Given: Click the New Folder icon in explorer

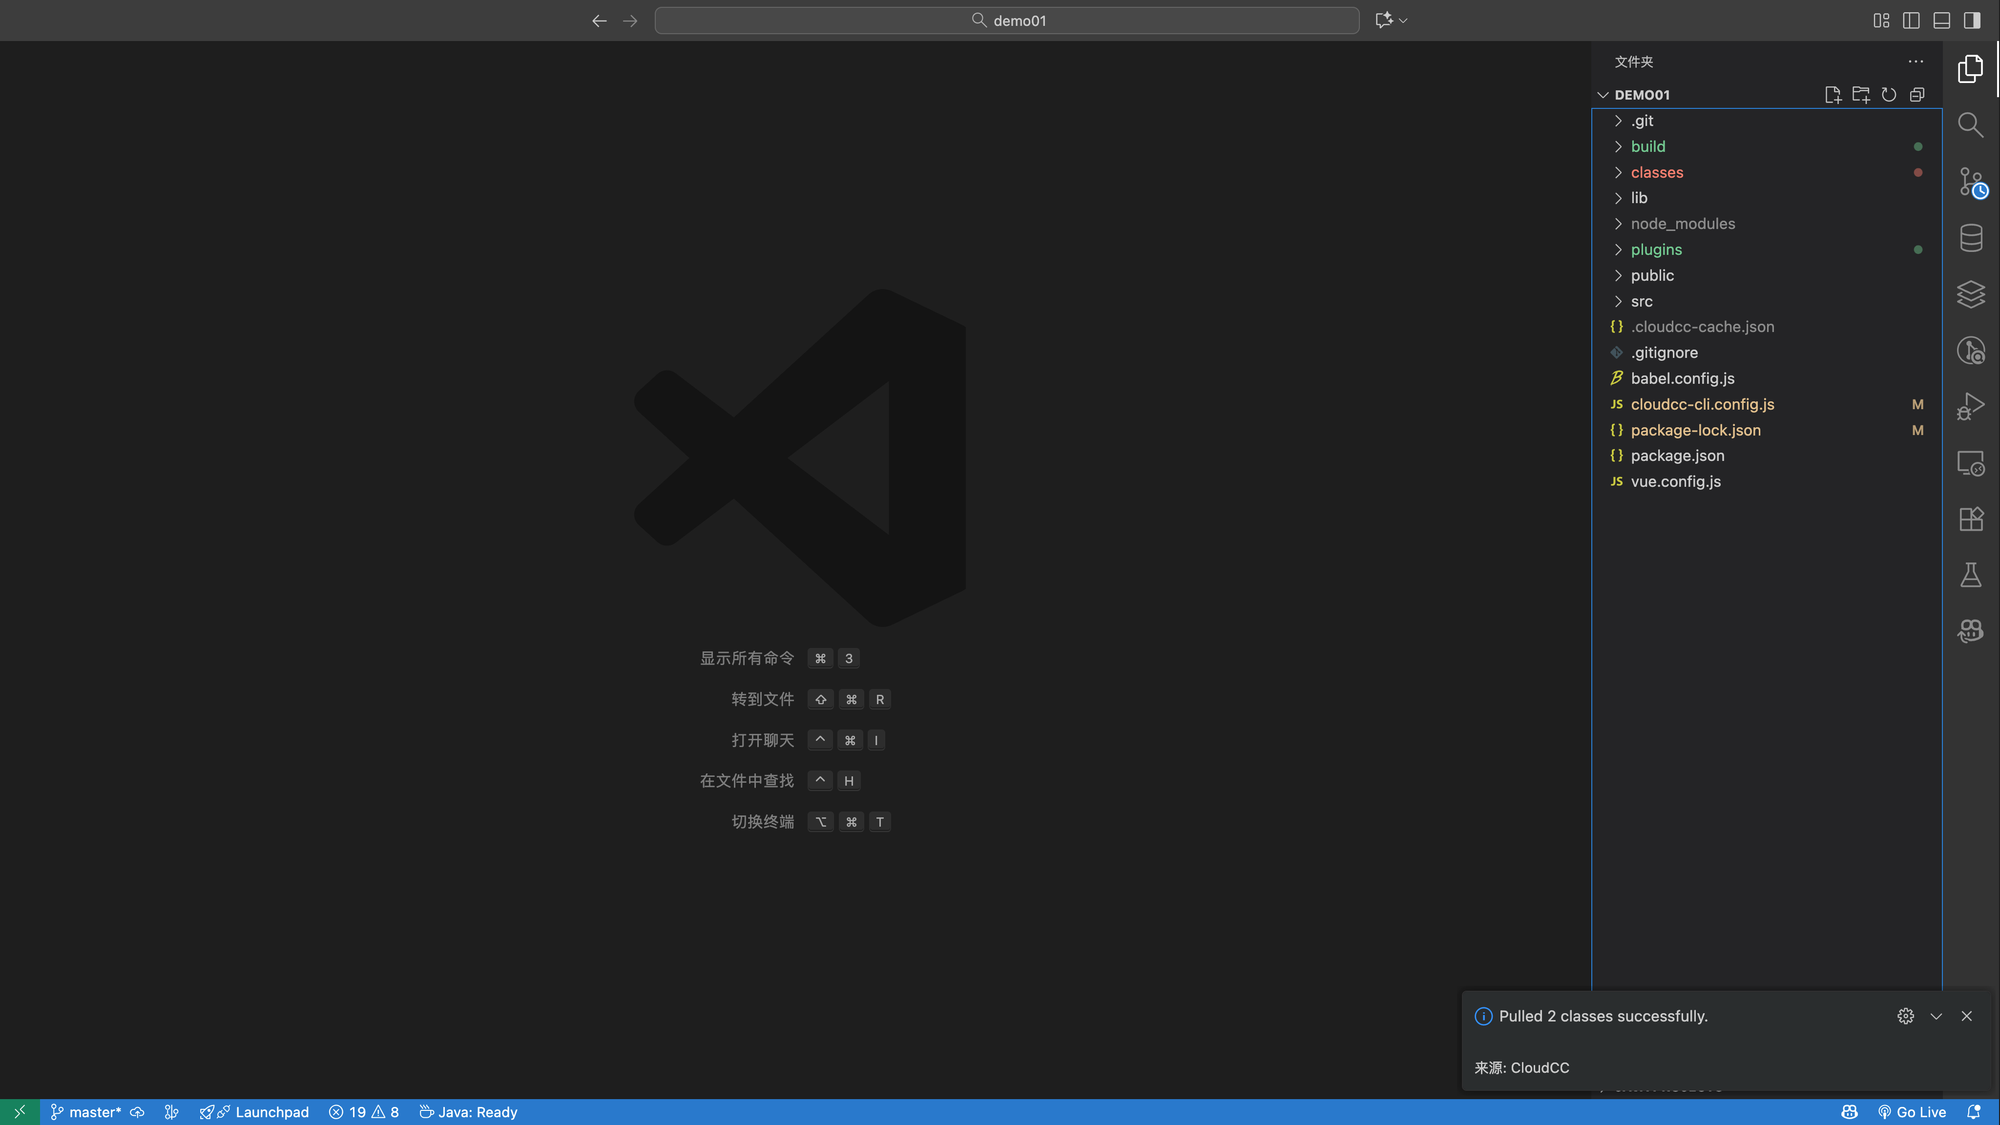Looking at the screenshot, I should tap(1860, 95).
